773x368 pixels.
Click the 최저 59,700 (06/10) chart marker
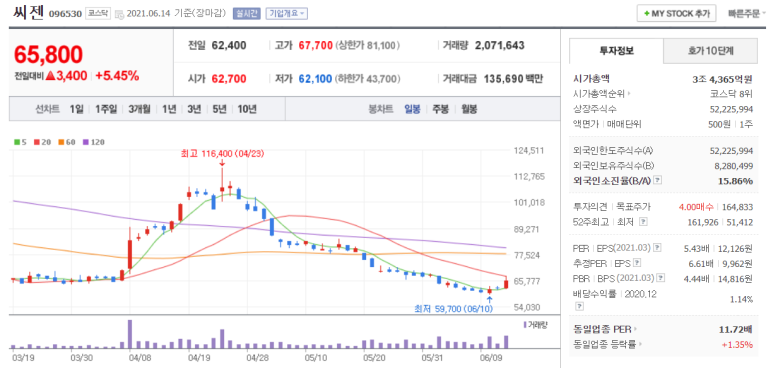pyautogui.click(x=454, y=309)
